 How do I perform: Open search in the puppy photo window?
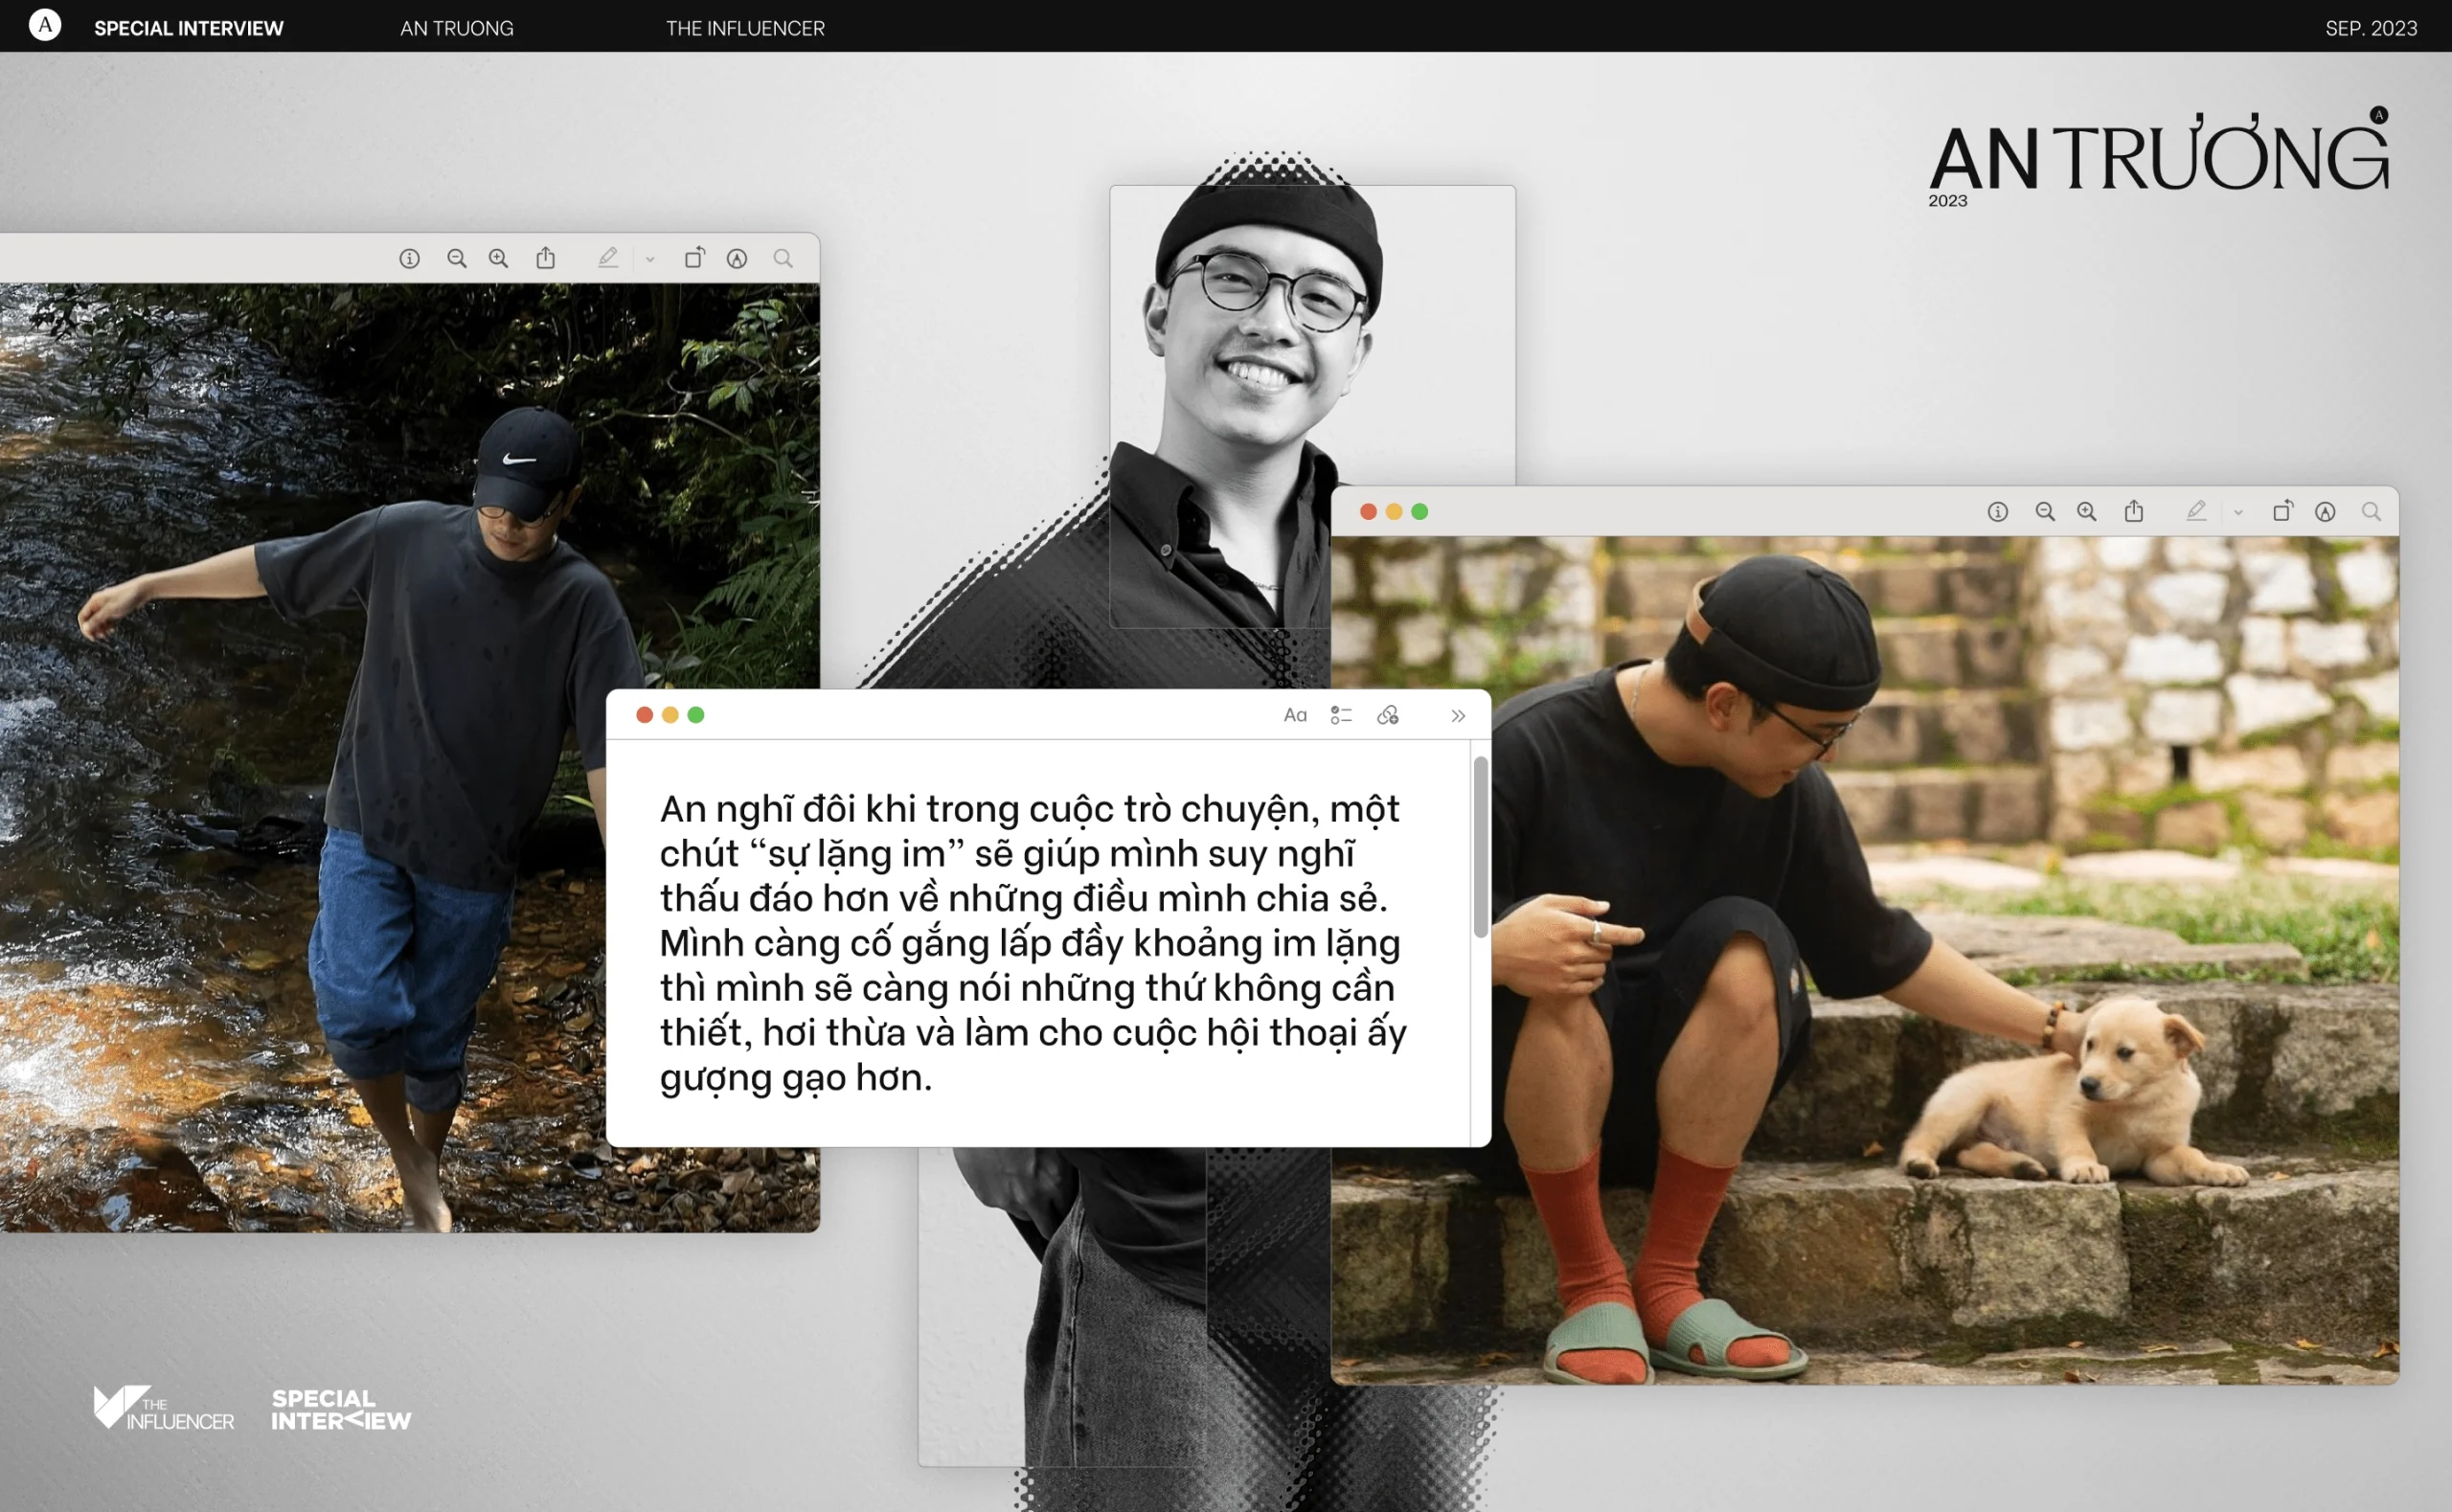2371,512
